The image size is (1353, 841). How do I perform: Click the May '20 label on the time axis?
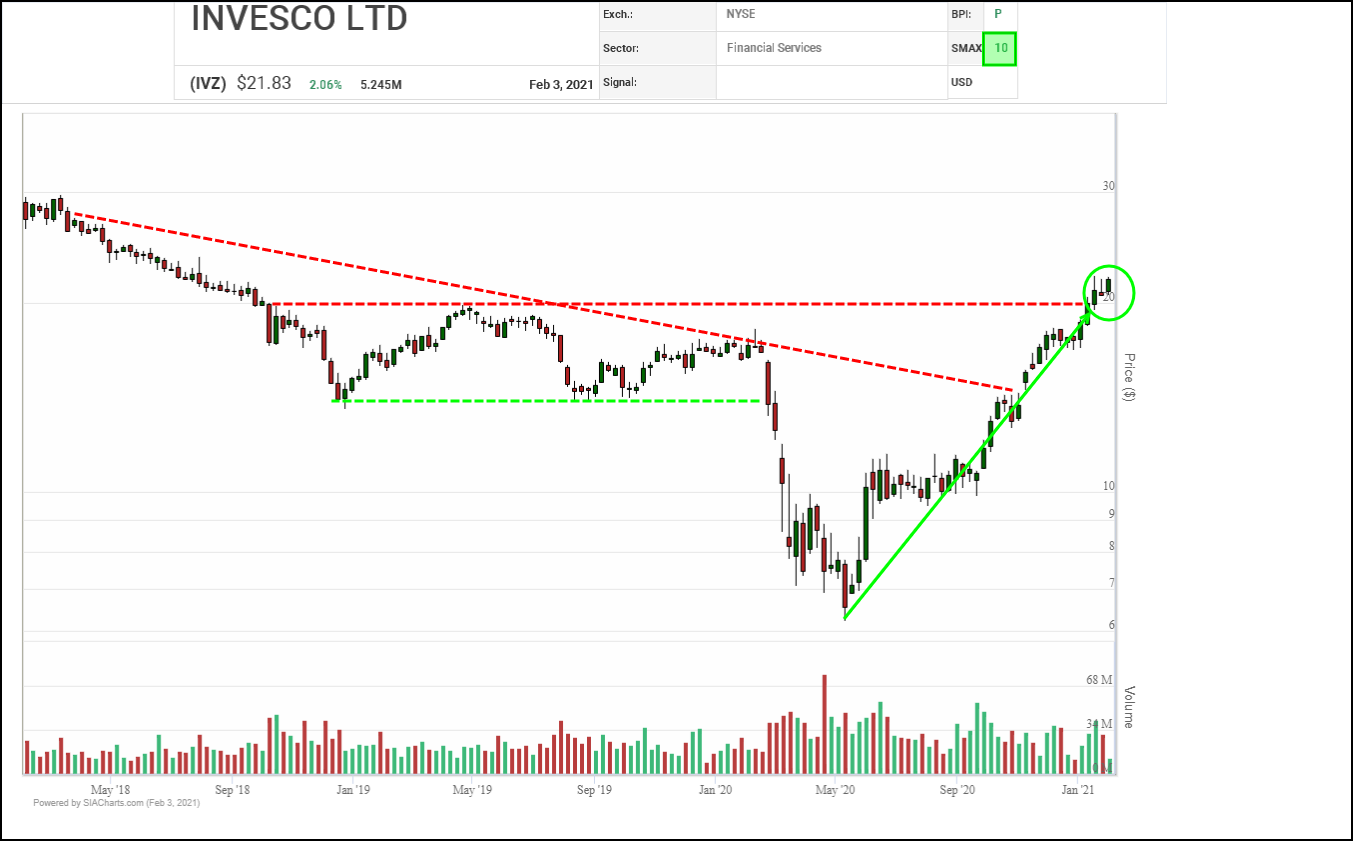click(x=835, y=790)
